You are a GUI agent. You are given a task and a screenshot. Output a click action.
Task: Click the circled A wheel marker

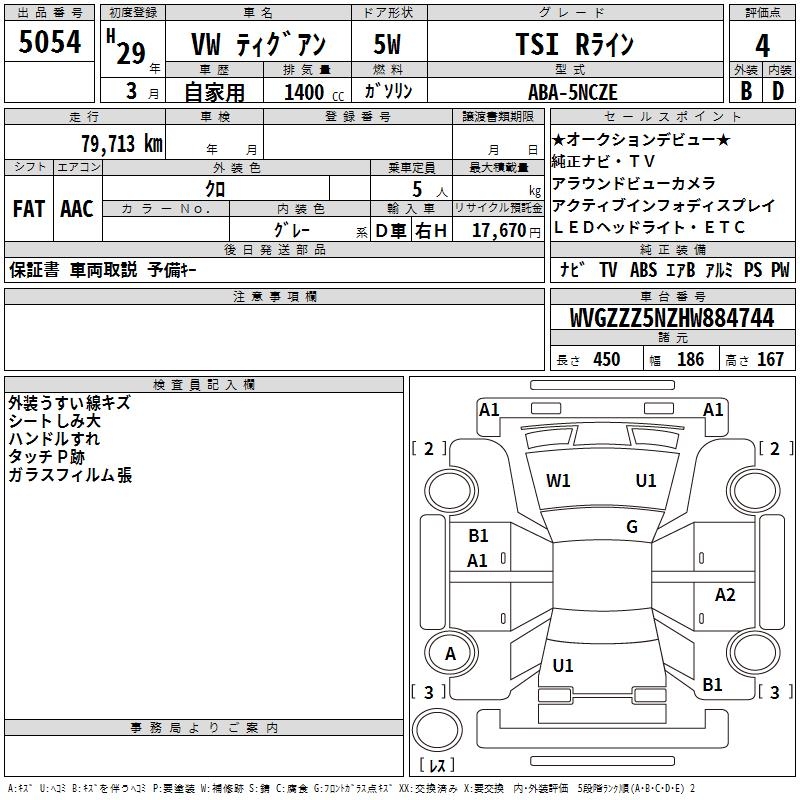coord(450,654)
